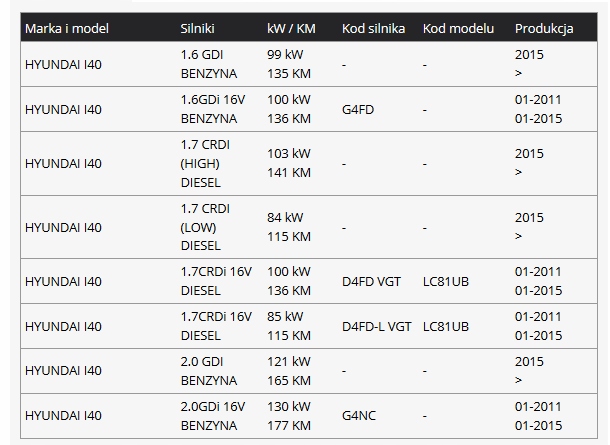Click the '1.7 CRDI (LOW) DIESEL' engine cell

206,227
